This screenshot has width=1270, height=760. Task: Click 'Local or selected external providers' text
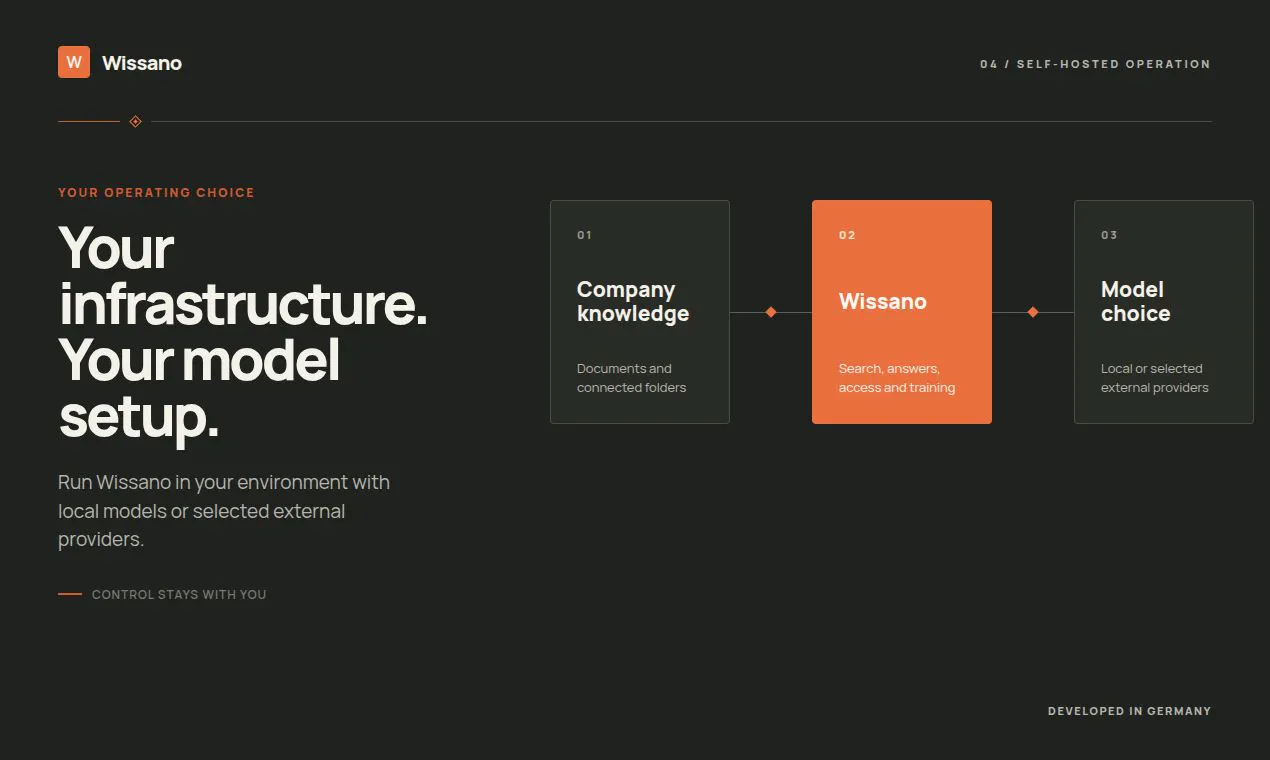pyautogui.click(x=1155, y=378)
